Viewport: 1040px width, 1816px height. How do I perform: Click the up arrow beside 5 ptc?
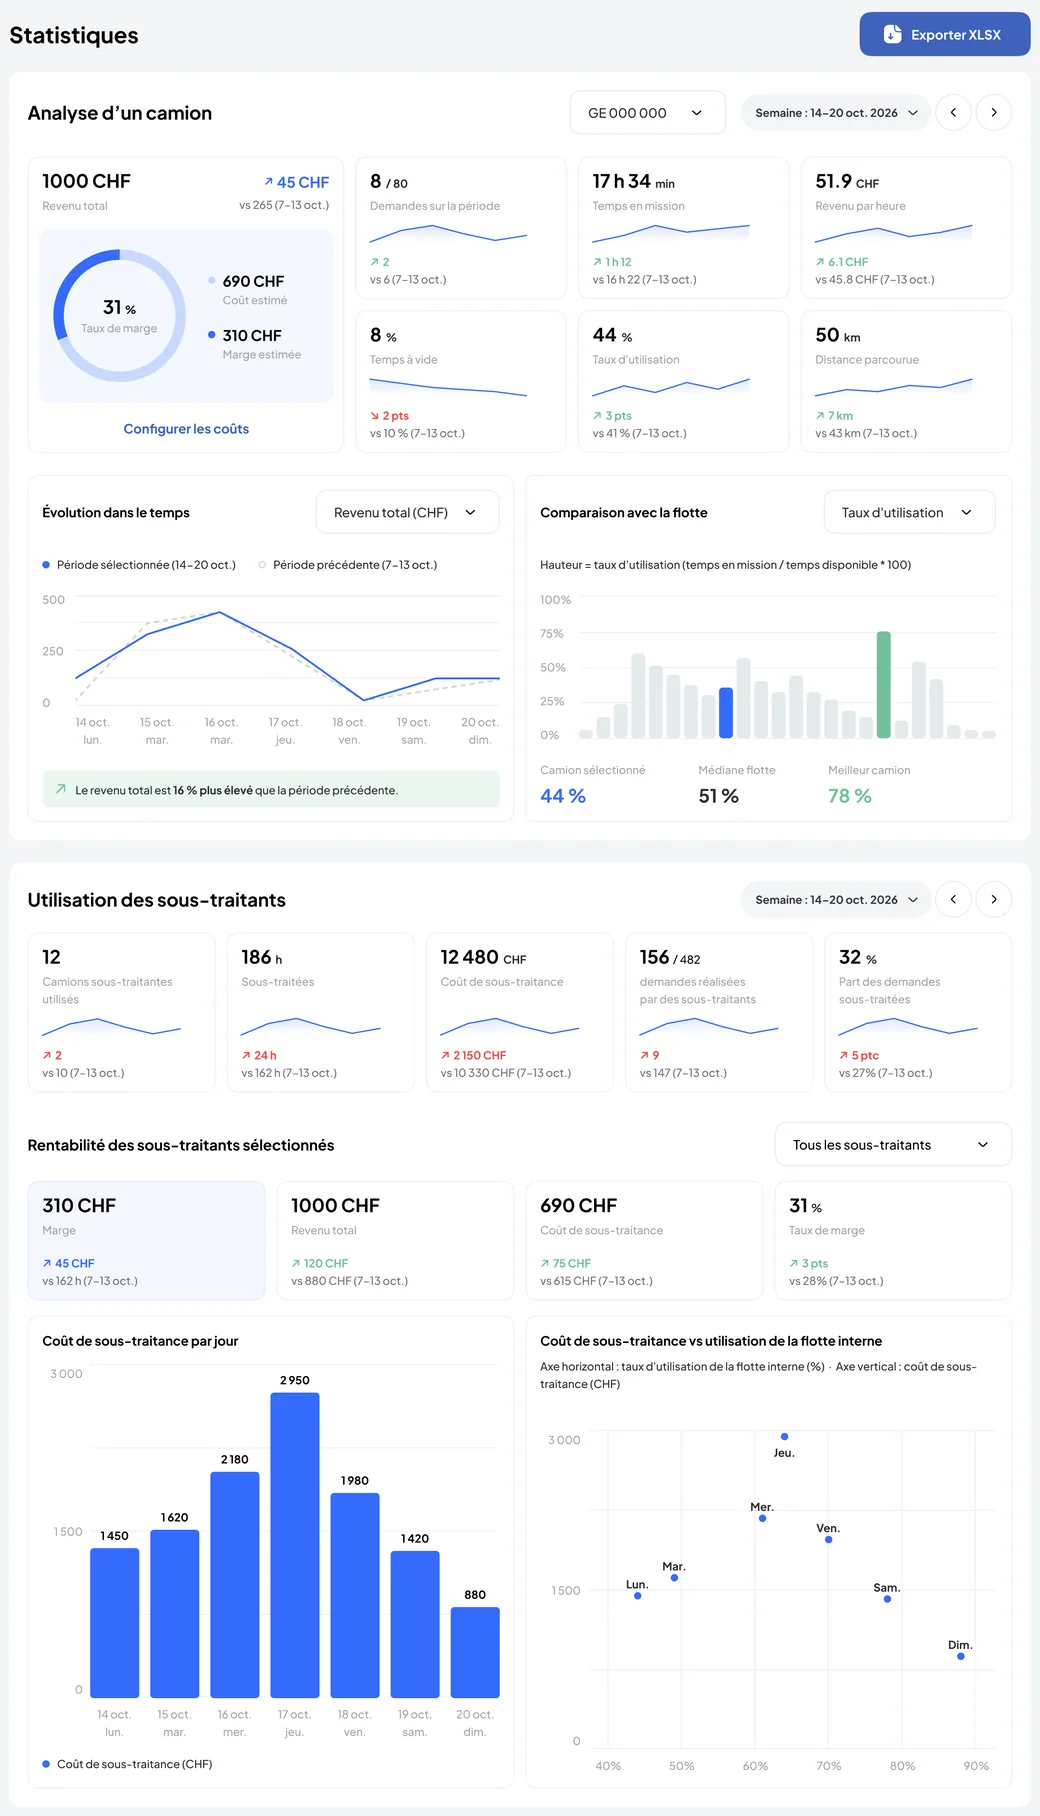(844, 1055)
